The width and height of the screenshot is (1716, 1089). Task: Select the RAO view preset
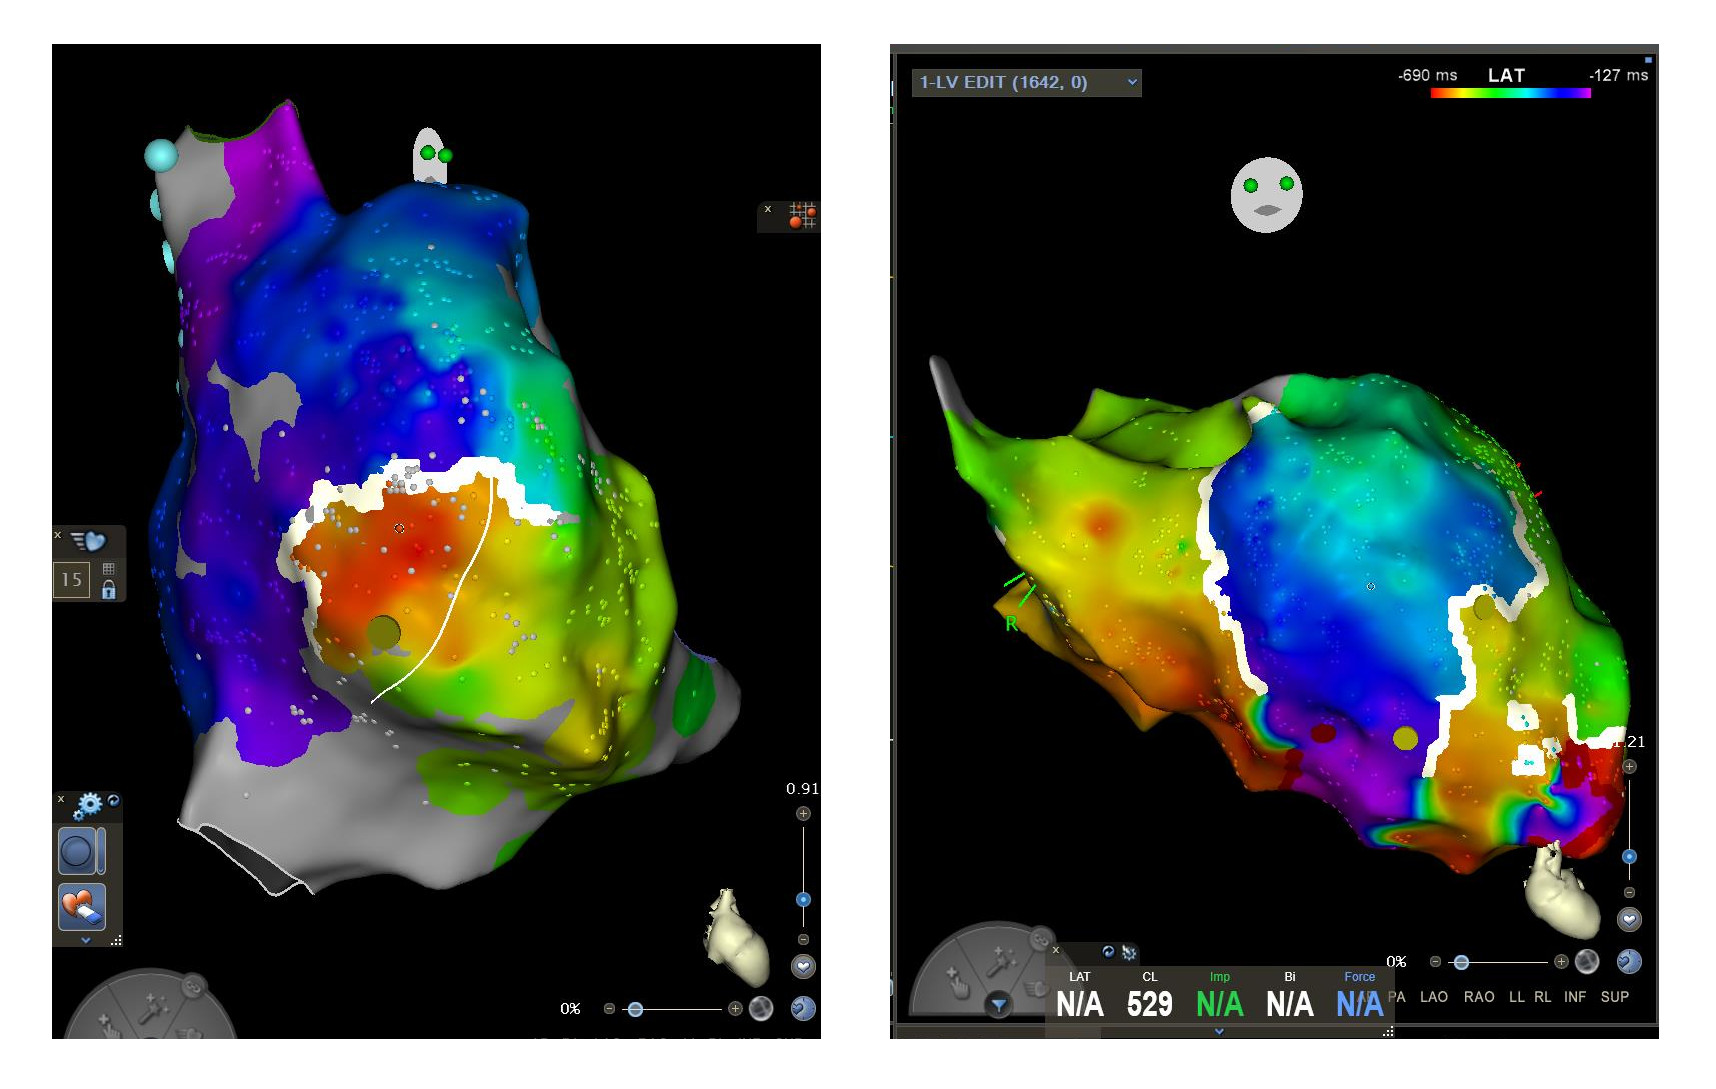(x=1479, y=997)
